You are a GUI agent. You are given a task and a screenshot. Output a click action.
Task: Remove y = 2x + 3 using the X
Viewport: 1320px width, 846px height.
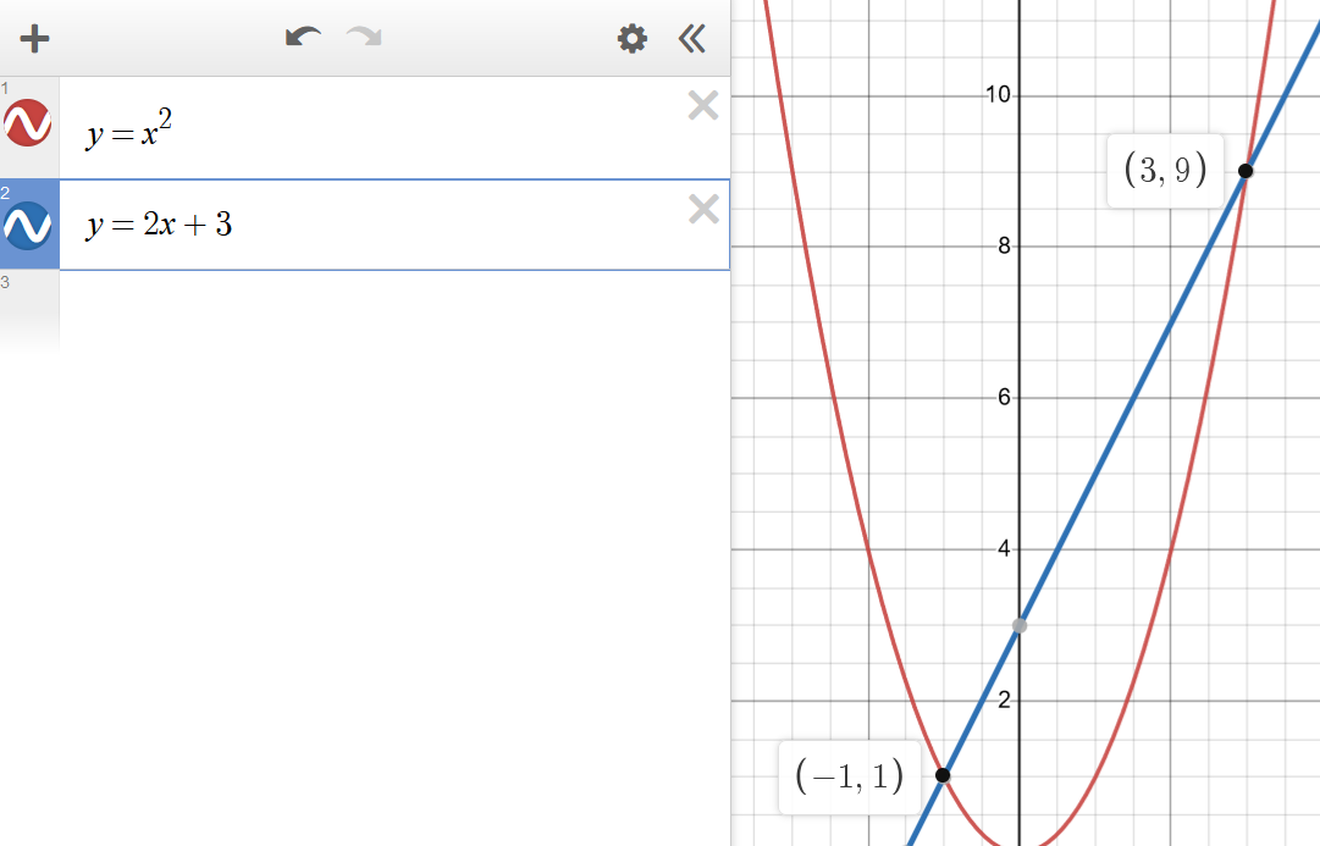703,209
